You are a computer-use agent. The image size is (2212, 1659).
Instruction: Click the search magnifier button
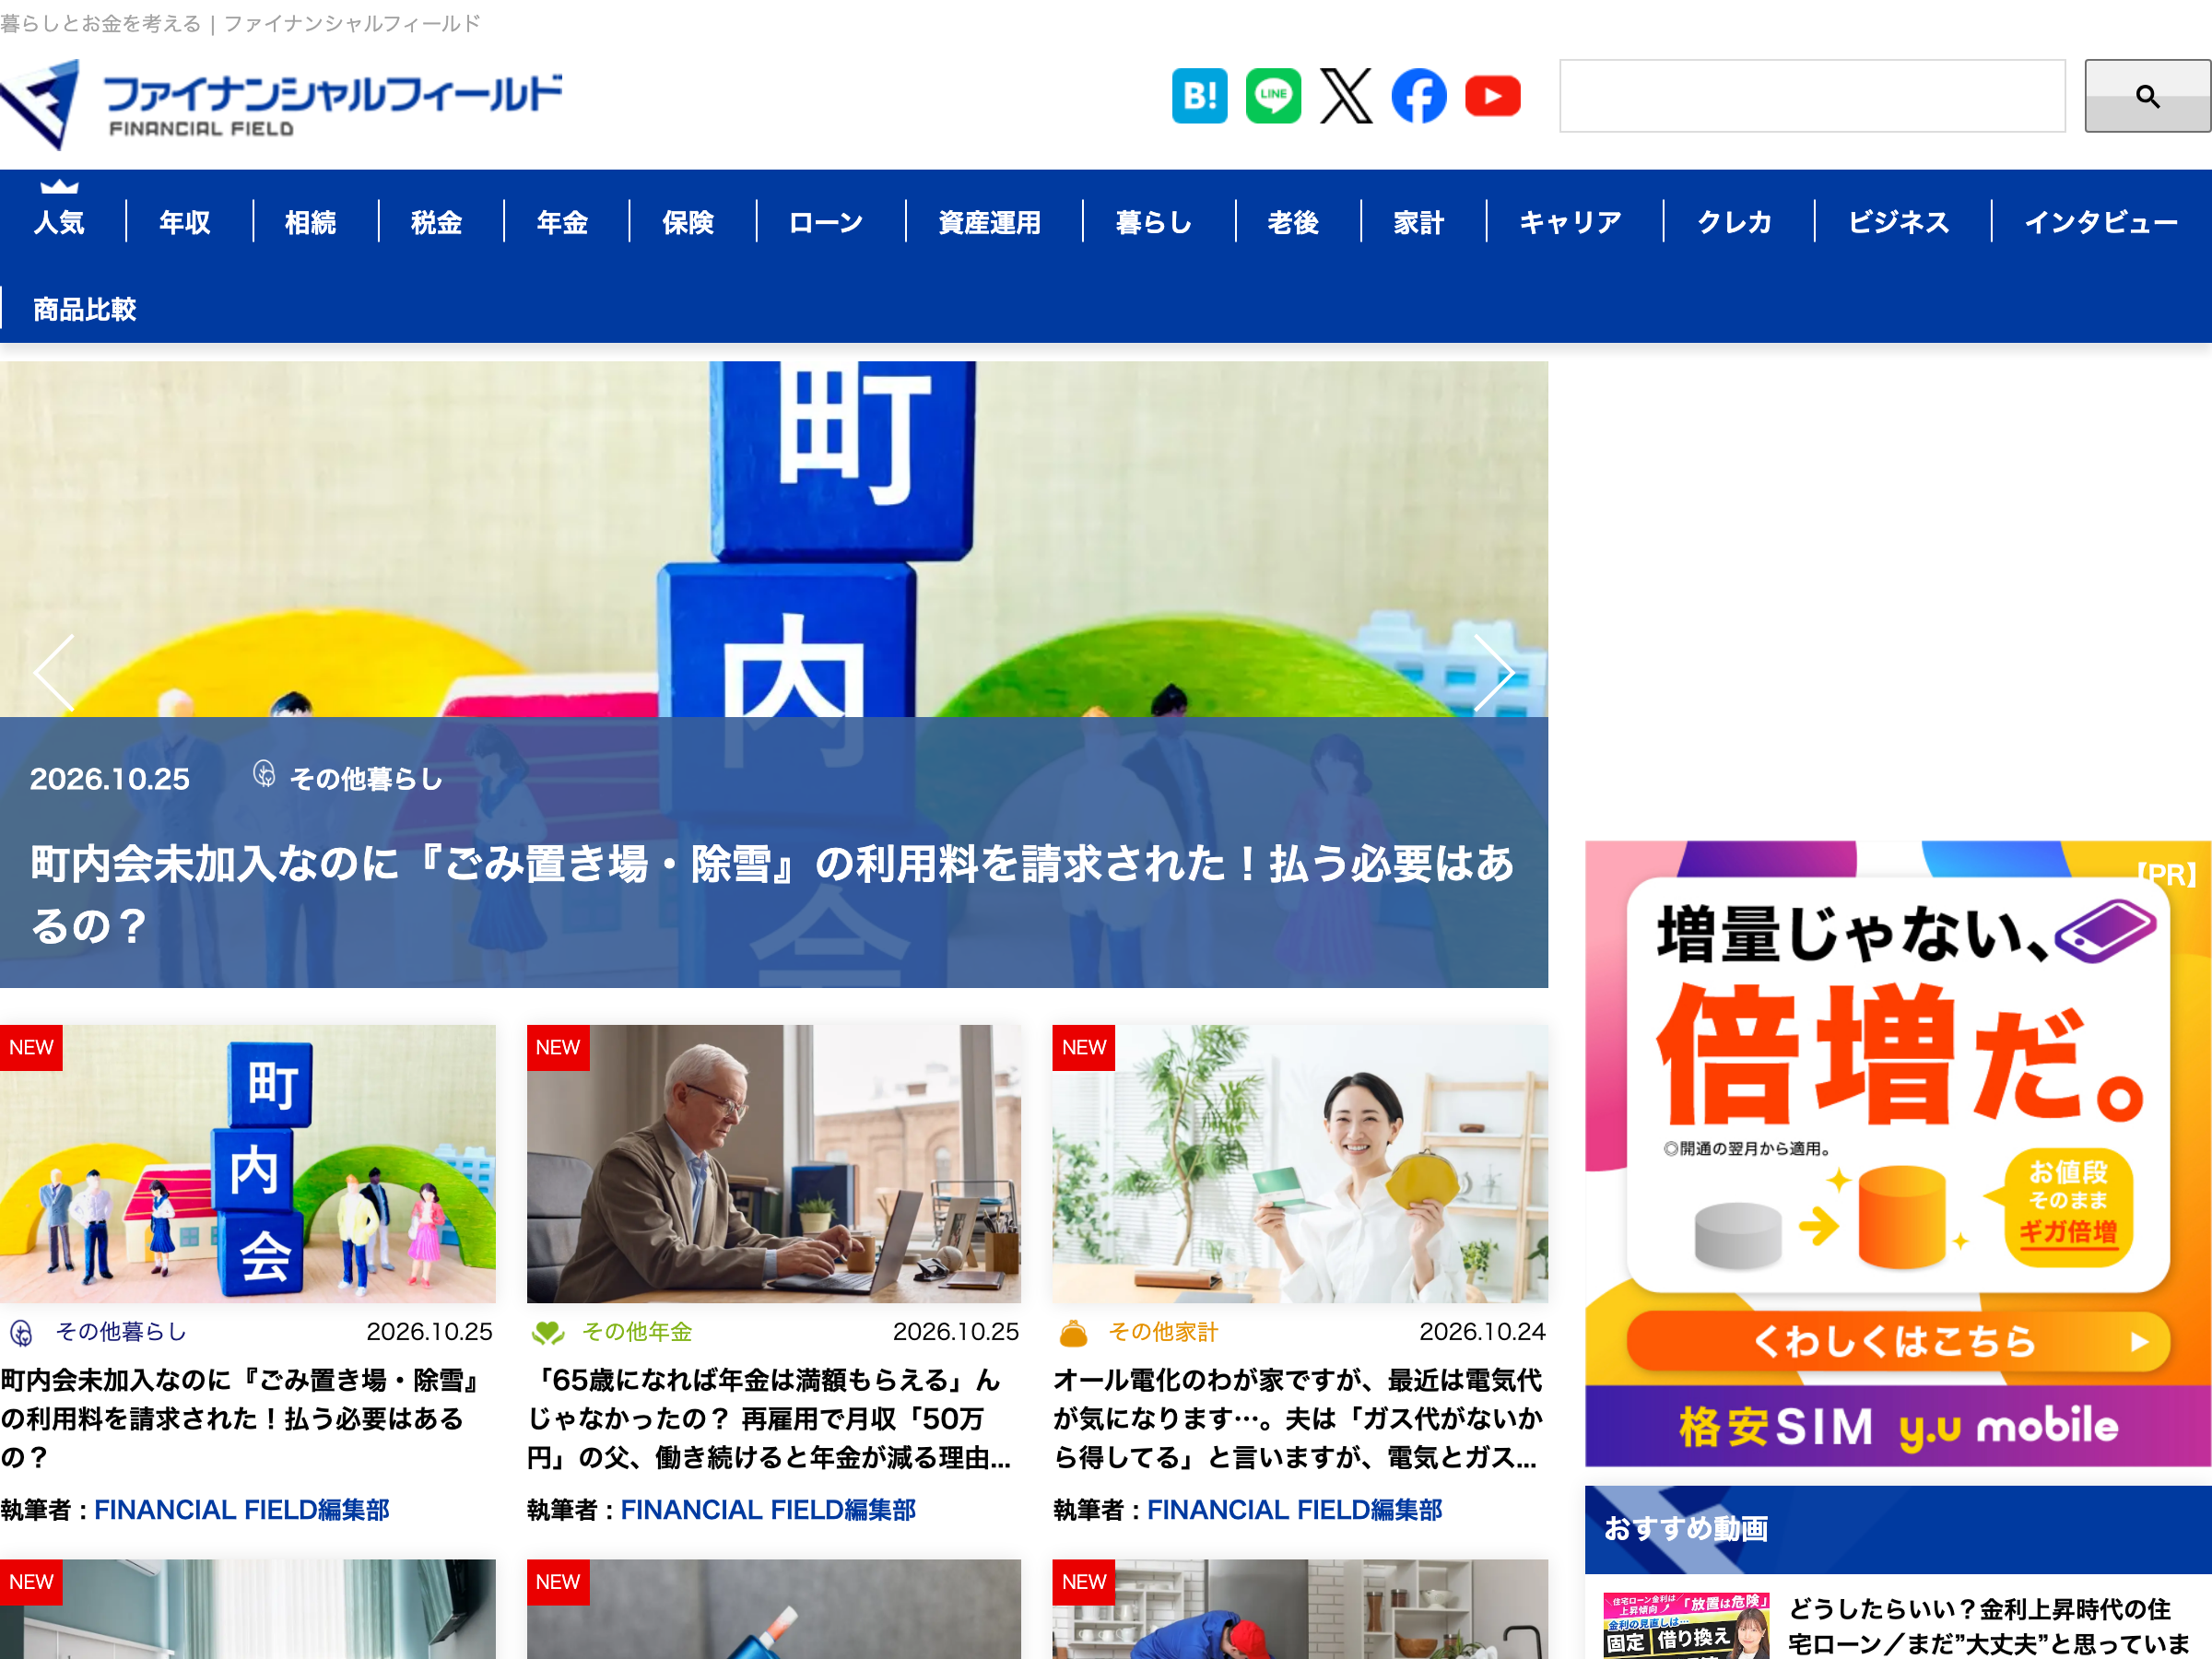(x=2147, y=96)
